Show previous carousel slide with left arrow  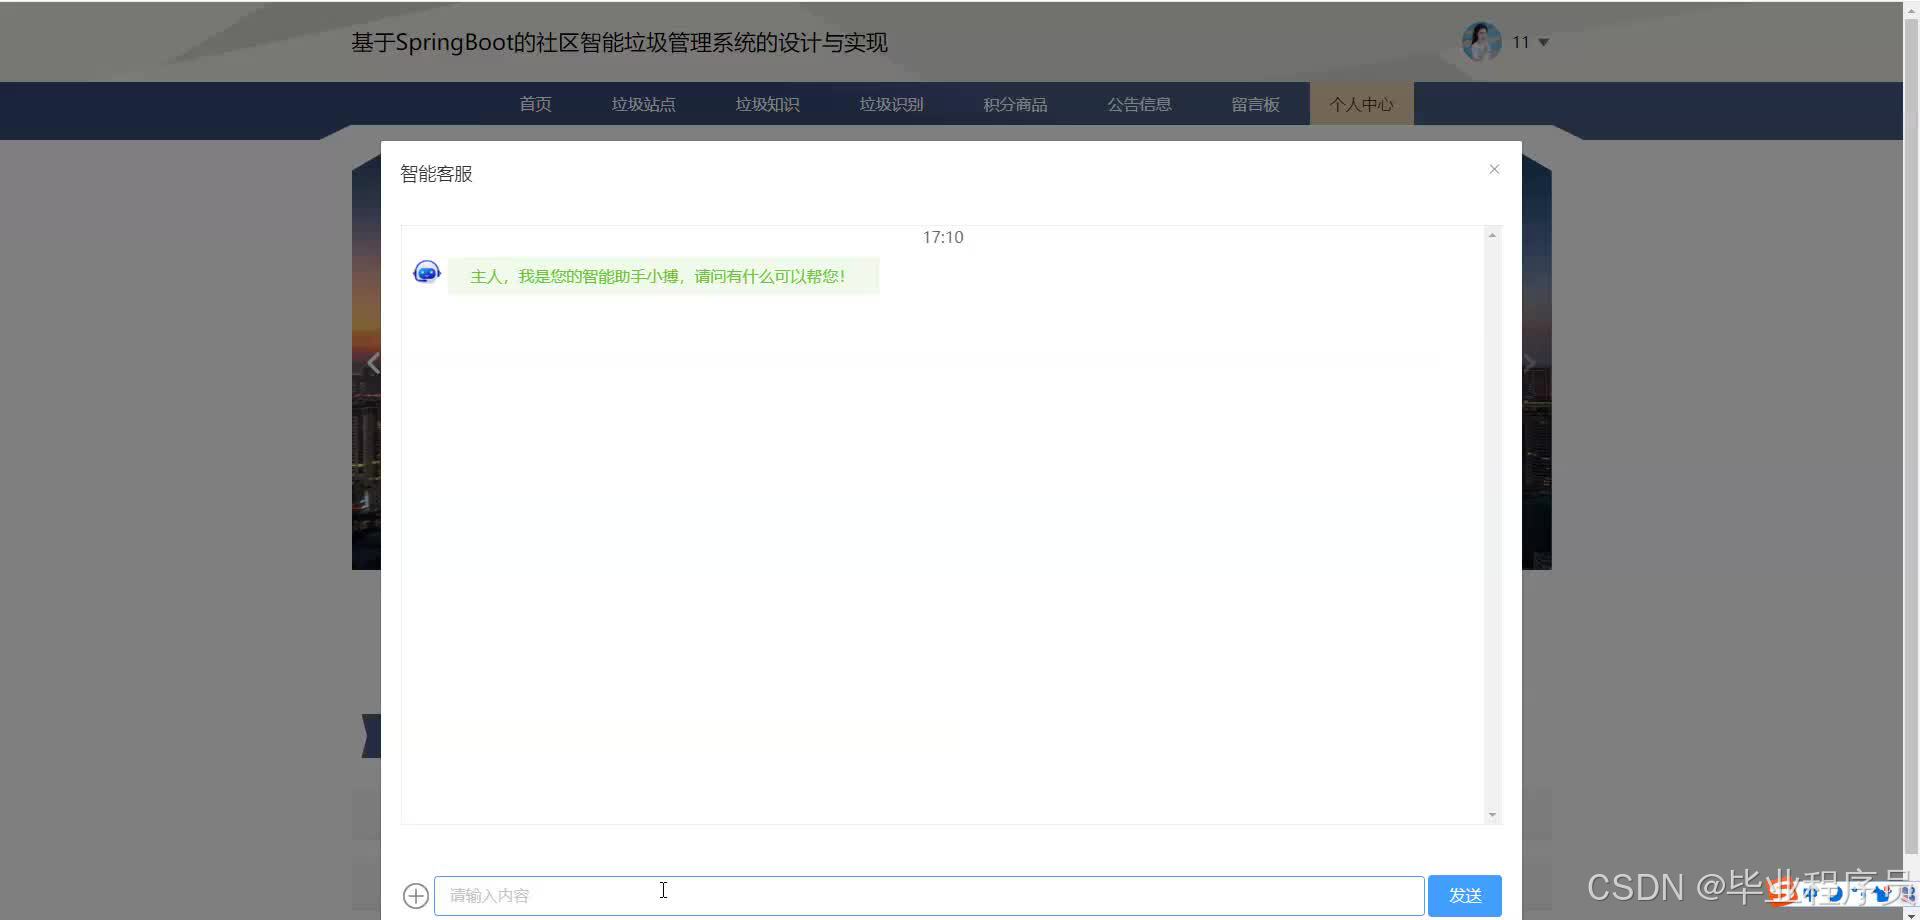click(373, 363)
